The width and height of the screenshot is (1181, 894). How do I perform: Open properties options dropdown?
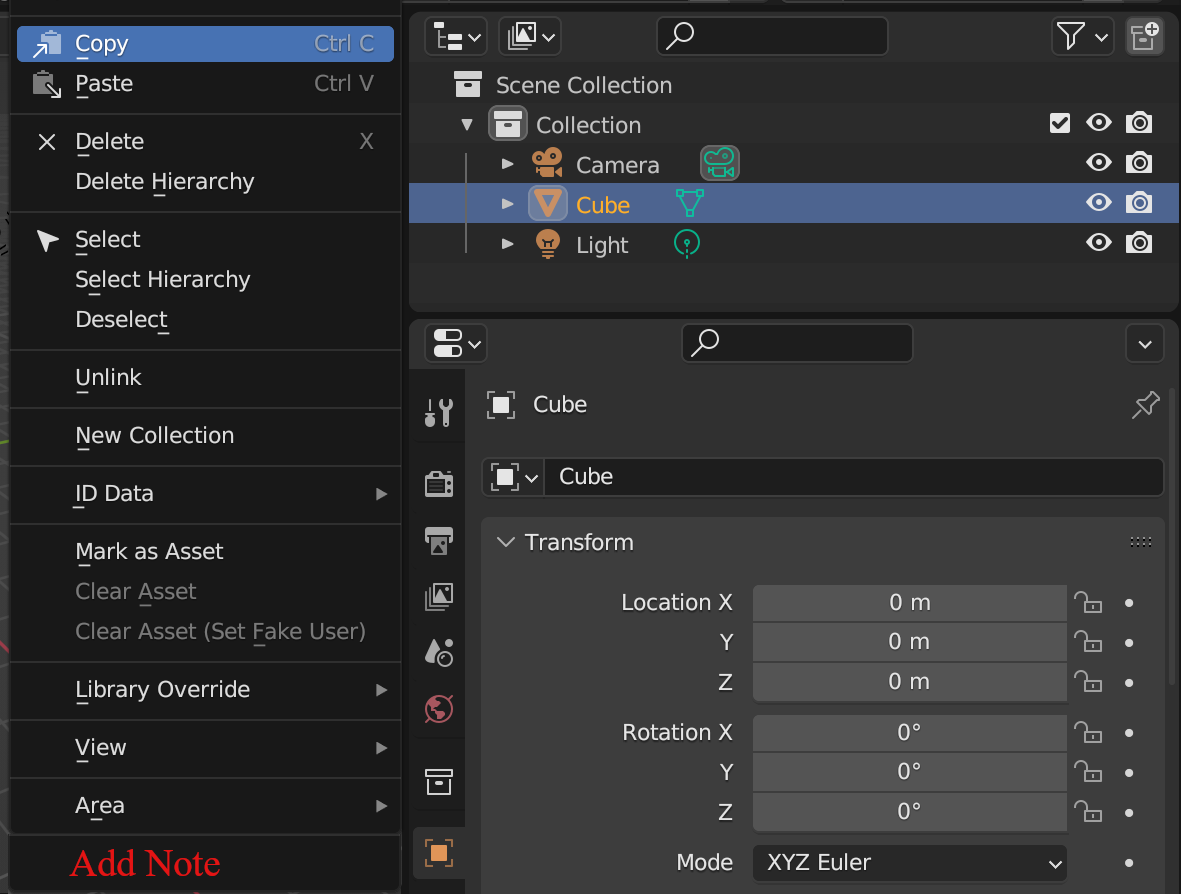point(1145,343)
